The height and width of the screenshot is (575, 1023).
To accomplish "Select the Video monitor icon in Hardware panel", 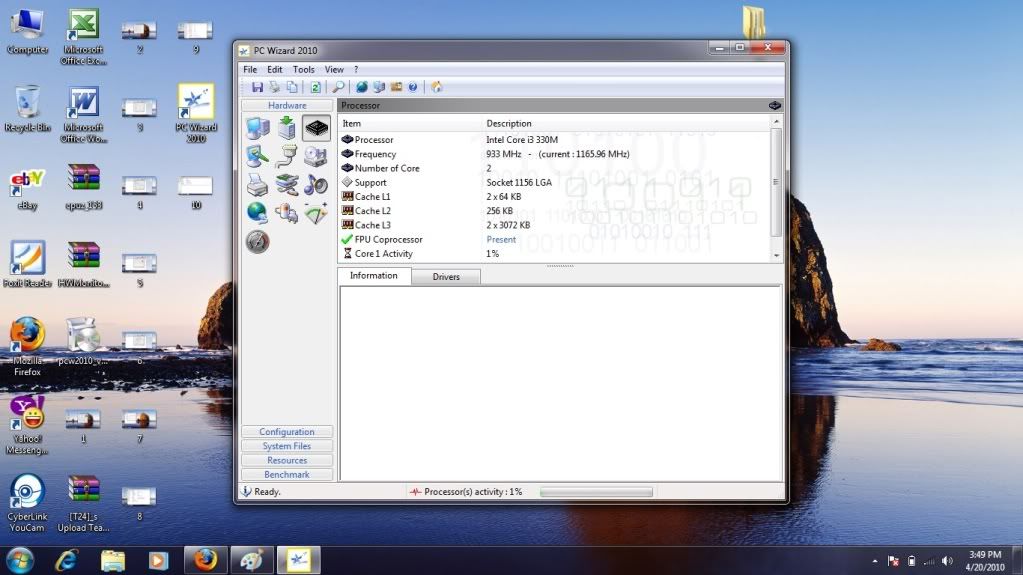I will point(258,157).
